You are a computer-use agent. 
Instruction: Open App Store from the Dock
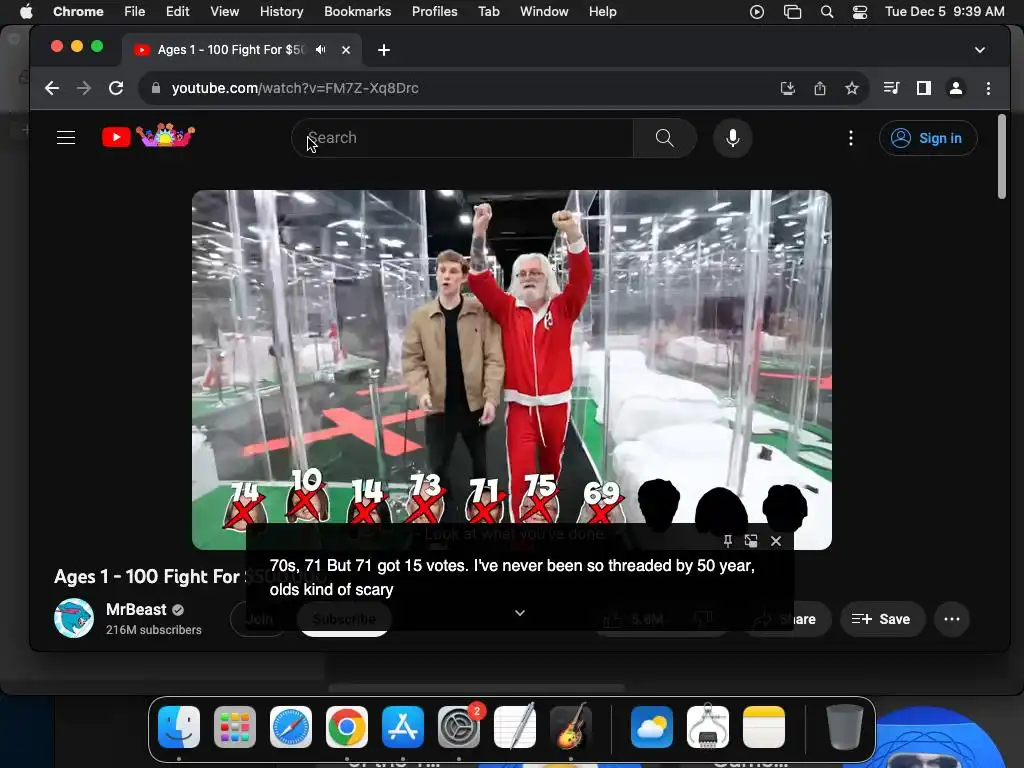[x=403, y=727]
